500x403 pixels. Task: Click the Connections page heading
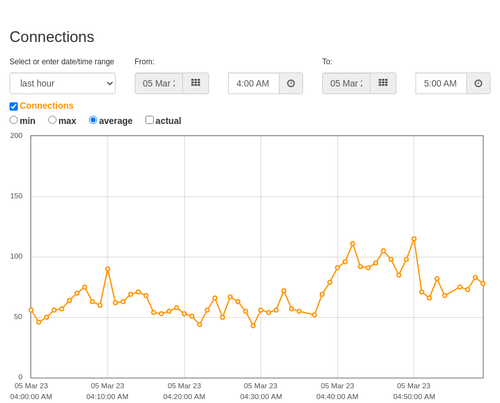point(52,37)
